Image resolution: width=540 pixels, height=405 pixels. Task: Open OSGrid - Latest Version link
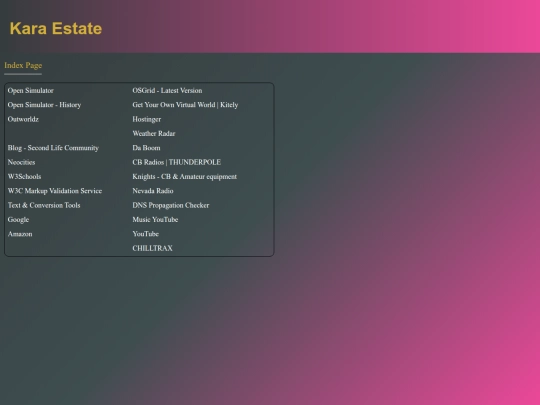[167, 91]
